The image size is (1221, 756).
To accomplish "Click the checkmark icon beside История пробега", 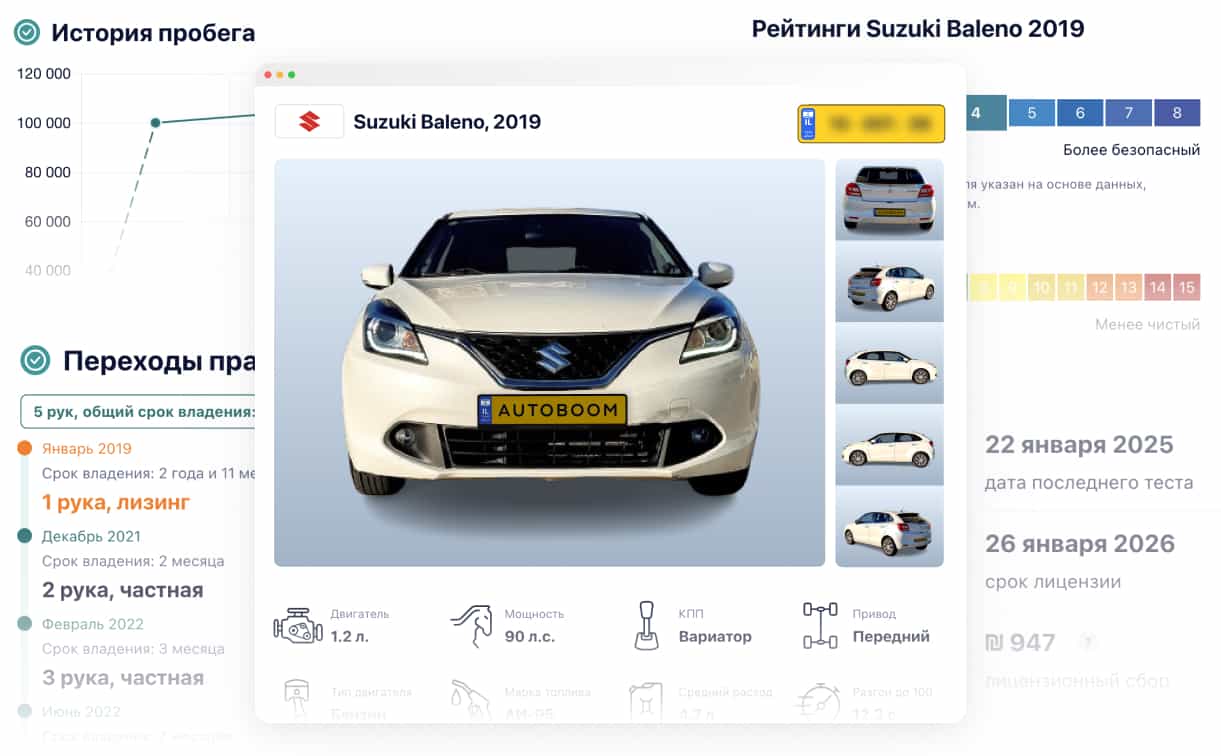I will click(x=26, y=33).
